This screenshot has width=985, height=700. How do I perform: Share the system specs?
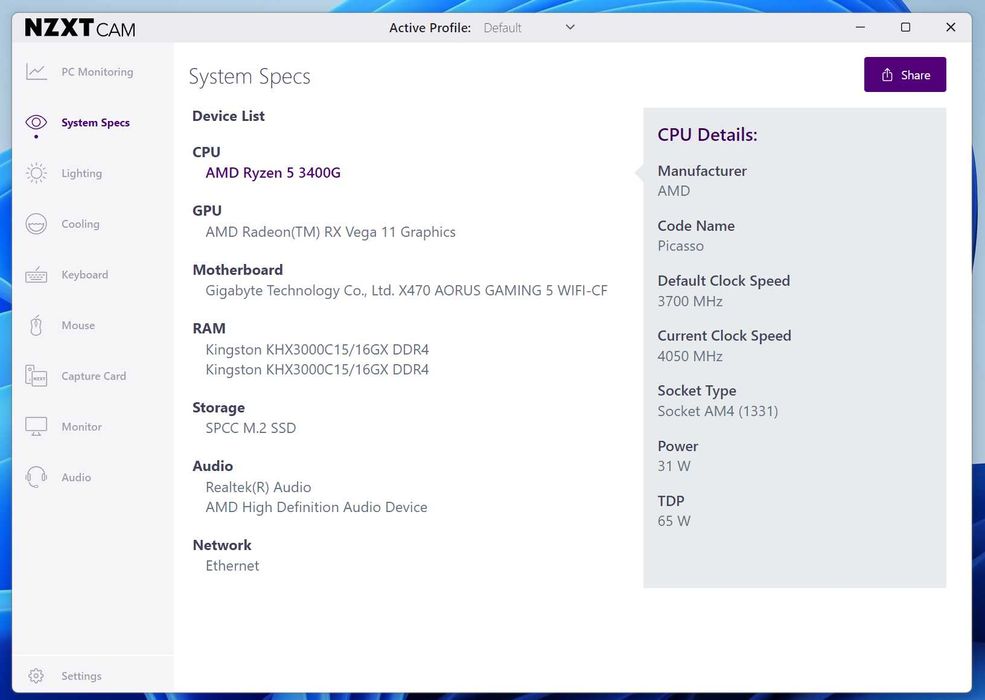pyautogui.click(x=905, y=75)
